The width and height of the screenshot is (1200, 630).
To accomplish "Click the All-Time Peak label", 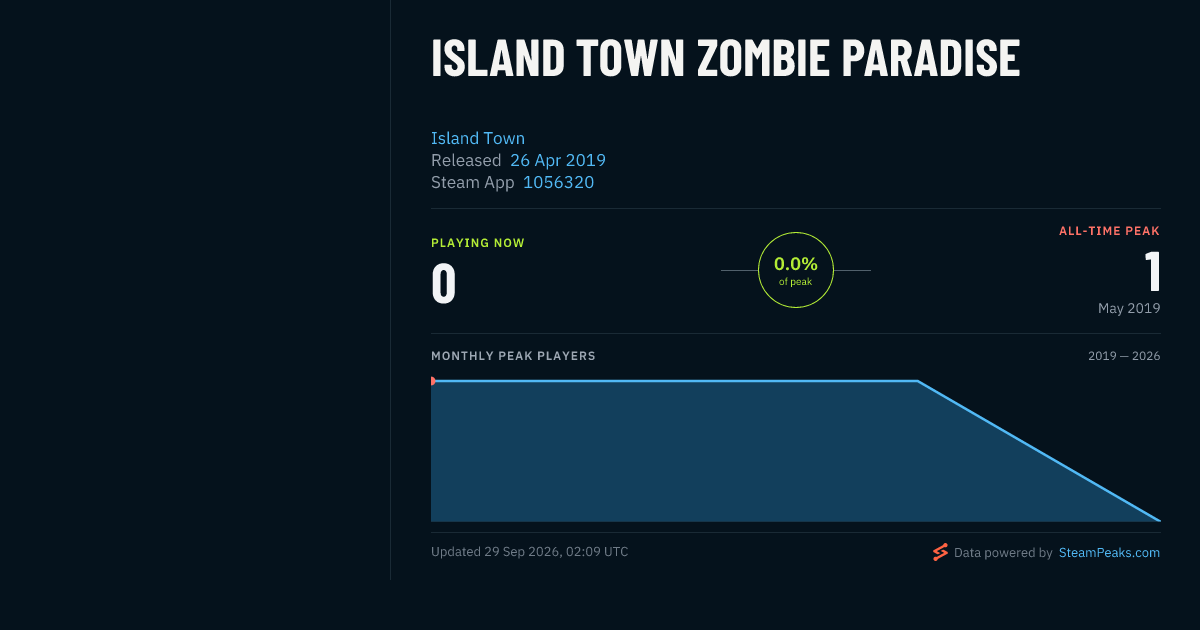I will click(x=1110, y=231).
